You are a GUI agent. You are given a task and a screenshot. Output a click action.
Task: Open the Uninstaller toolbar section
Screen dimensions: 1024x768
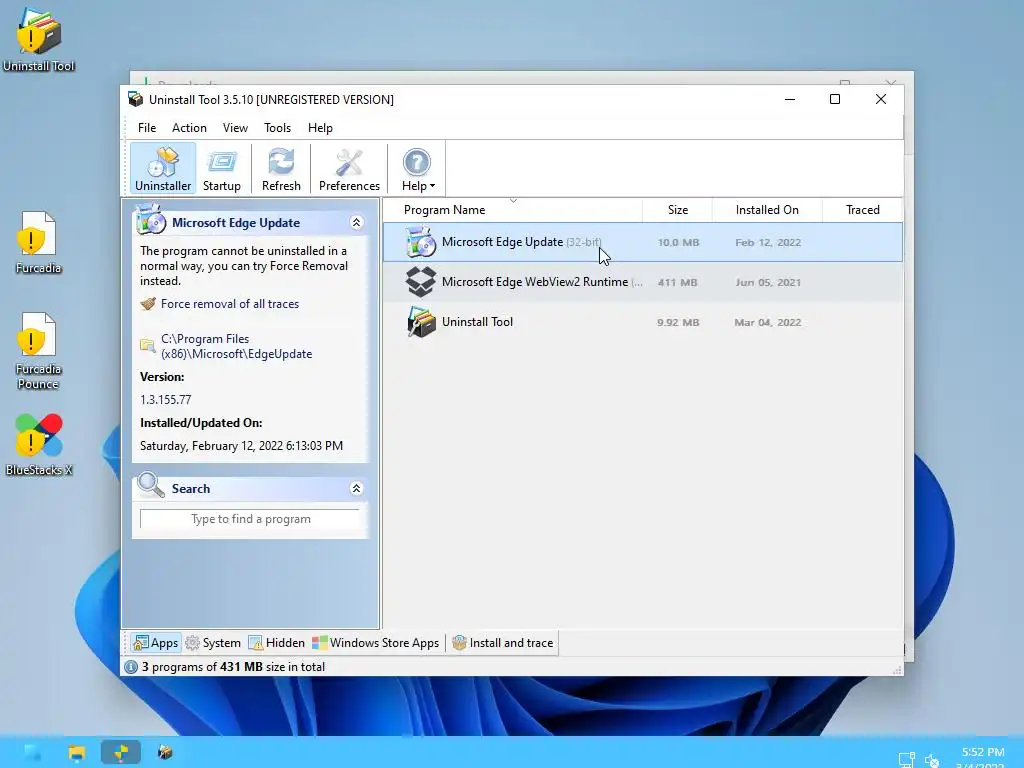pyautogui.click(x=163, y=169)
